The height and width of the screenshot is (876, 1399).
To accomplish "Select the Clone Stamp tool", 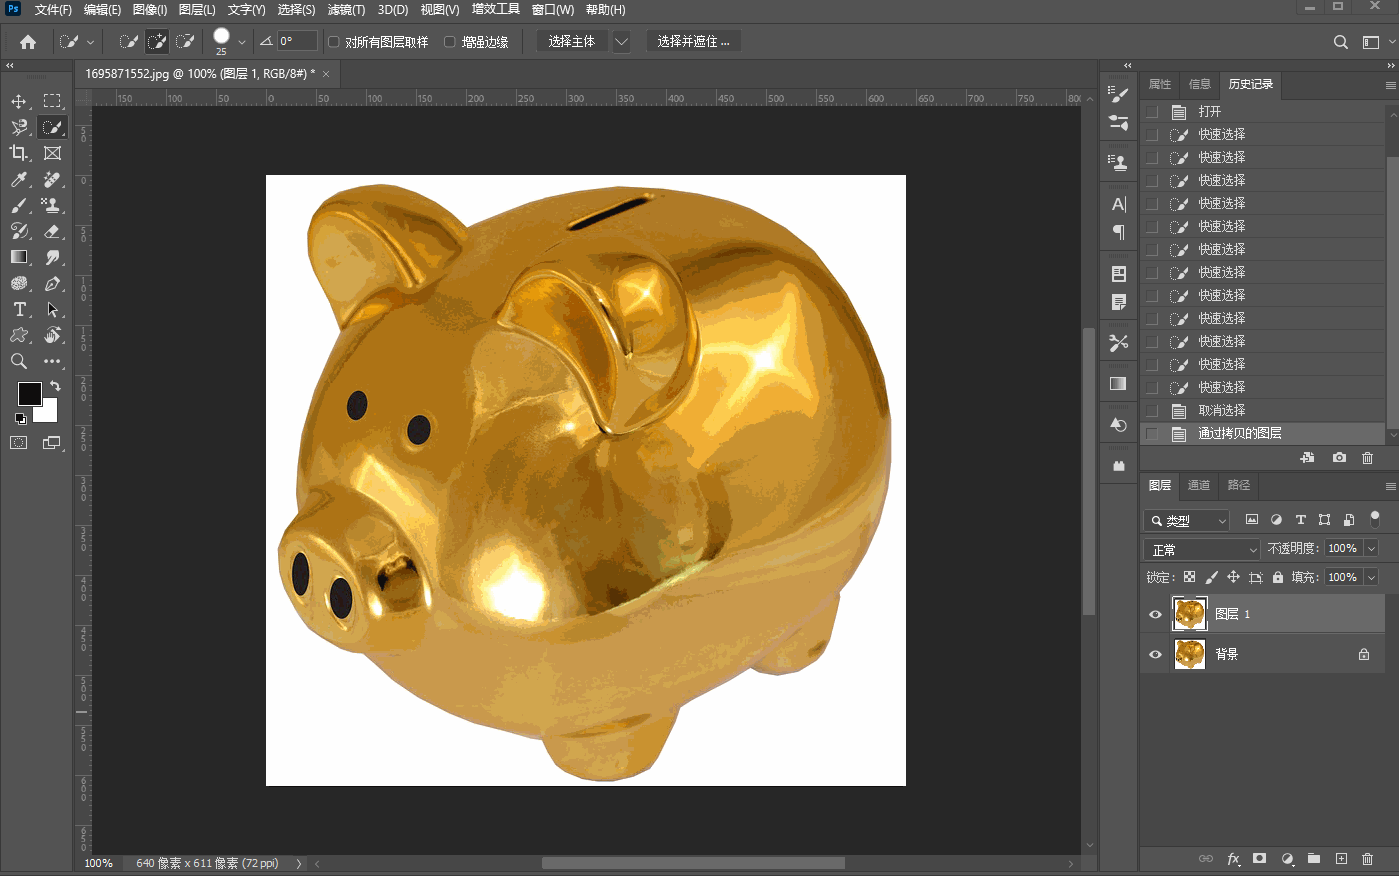I will click(52, 205).
